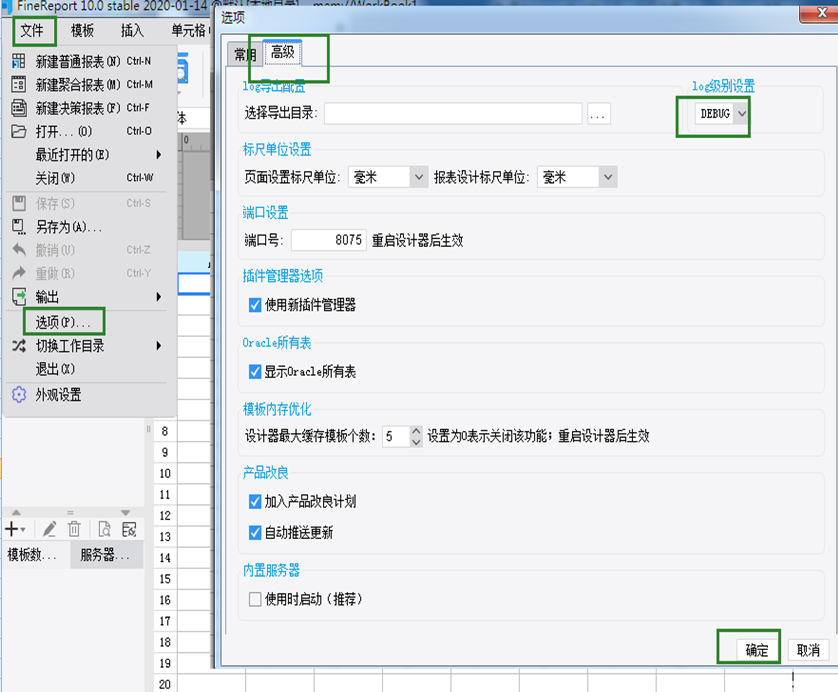Enable 使用时启动（推荐） checkbox

(255, 599)
